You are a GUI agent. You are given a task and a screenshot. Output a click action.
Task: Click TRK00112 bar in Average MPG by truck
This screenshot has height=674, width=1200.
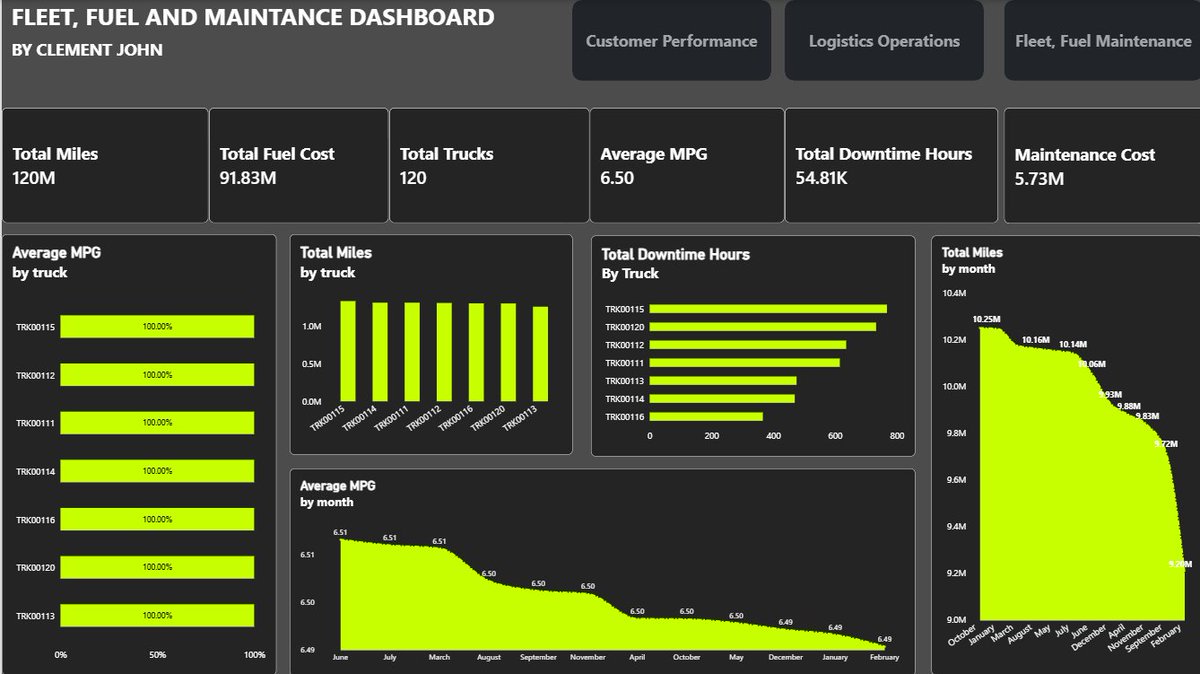click(157, 375)
